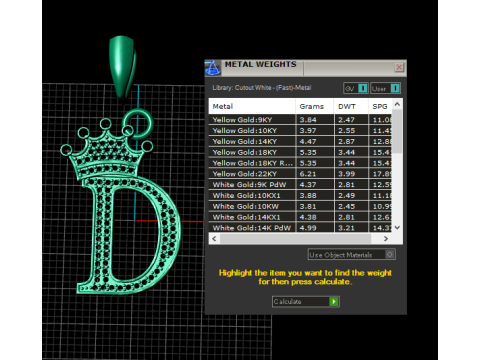480x360 pixels.
Task: Select the Yellow Gold:22KY row
Action: coord(300,174)
